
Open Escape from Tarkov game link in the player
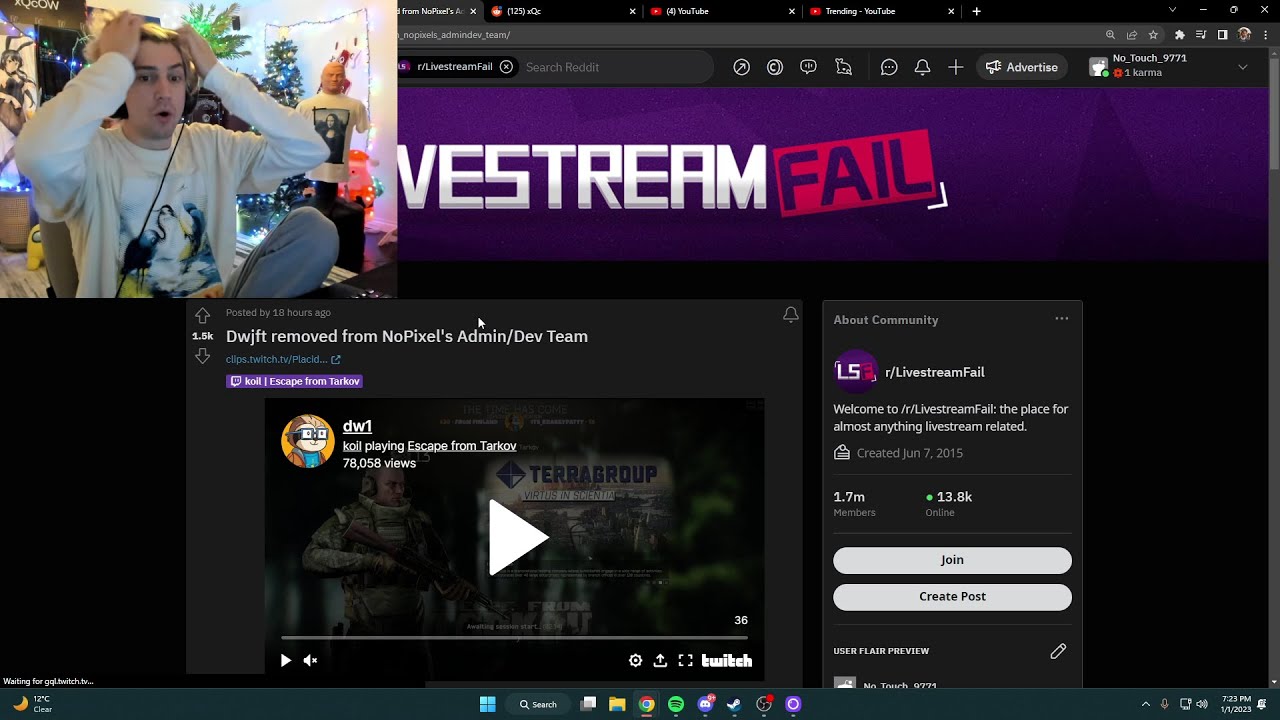(461, 446)
